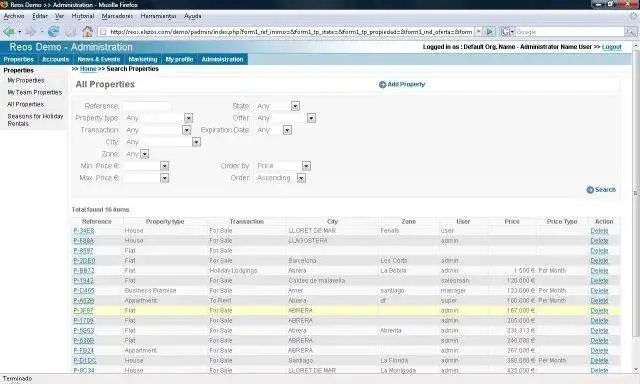Switch to the News & Events tab

click(99, 59)
